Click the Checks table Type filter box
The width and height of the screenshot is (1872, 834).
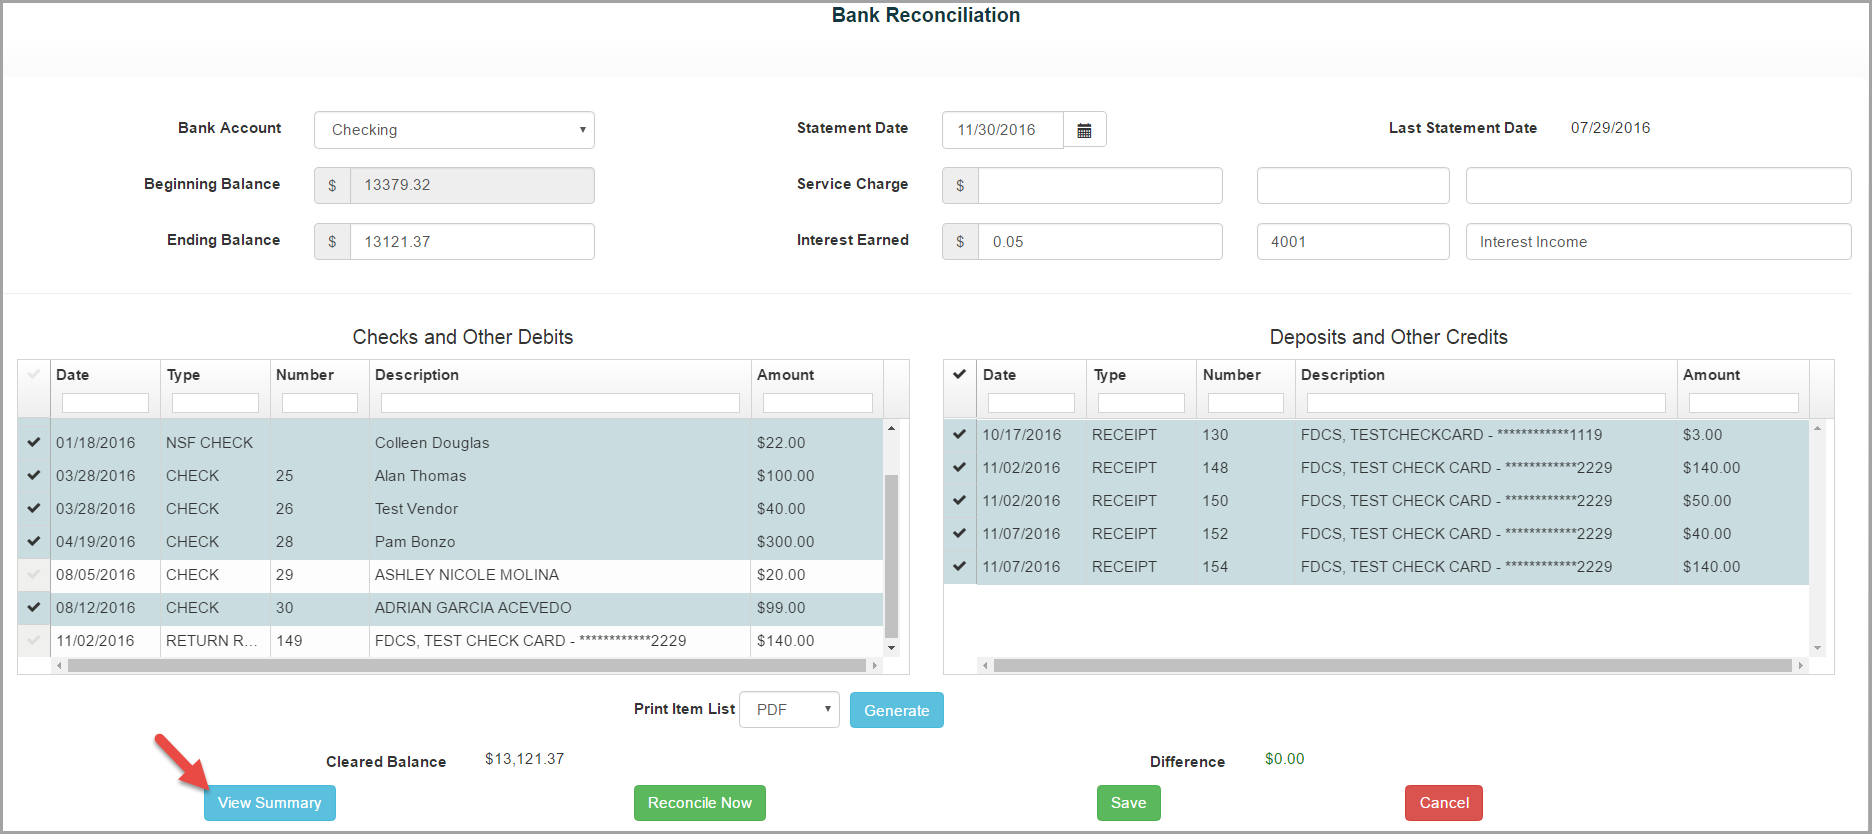point(215,403)
